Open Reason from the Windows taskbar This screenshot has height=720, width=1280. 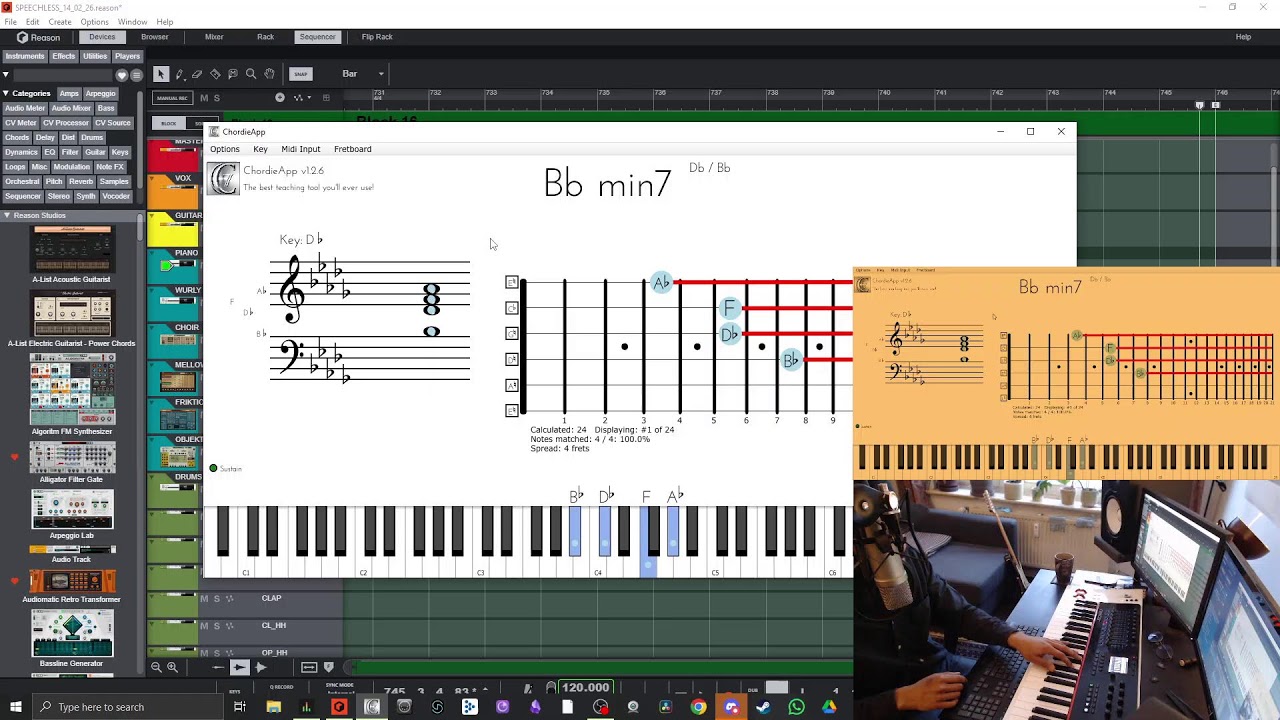339,707
